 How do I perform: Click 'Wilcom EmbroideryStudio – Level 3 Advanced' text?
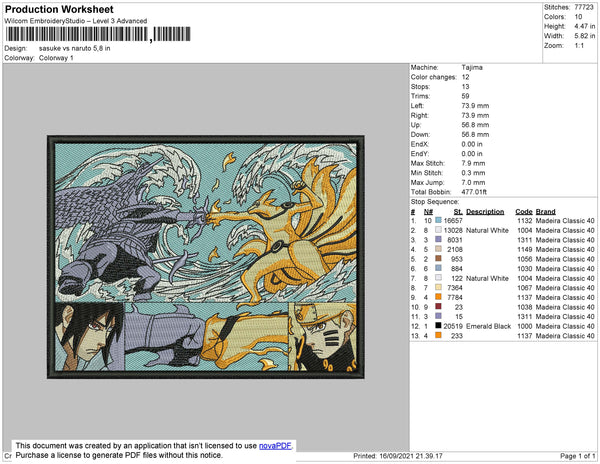tap(76, 21)
